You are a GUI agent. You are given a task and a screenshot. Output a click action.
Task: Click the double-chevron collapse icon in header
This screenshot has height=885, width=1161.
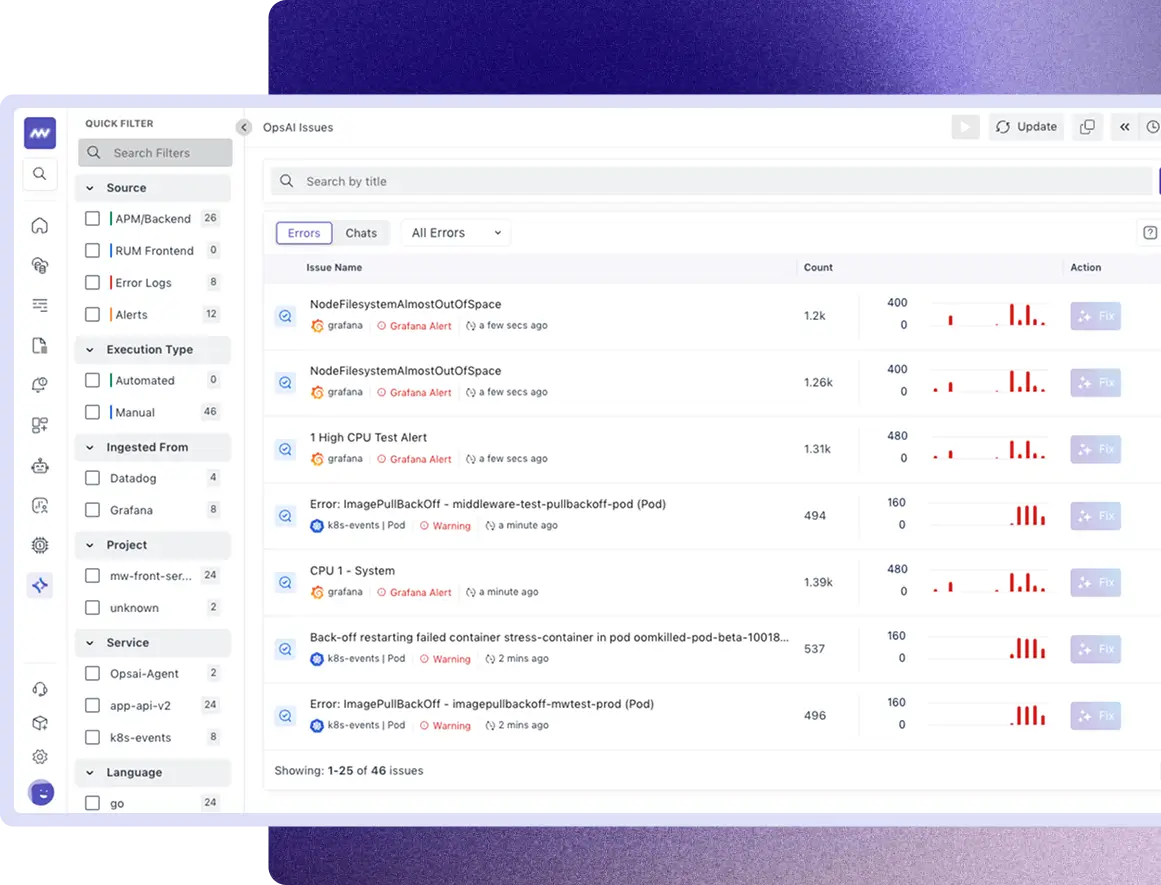click(1125, 127)
